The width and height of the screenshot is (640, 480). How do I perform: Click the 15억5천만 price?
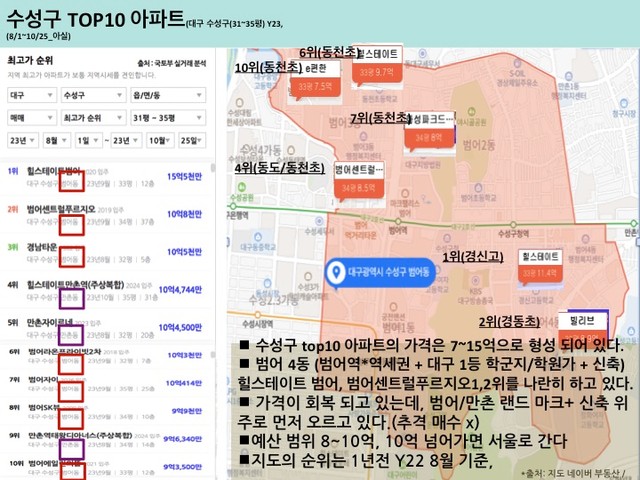184,177
